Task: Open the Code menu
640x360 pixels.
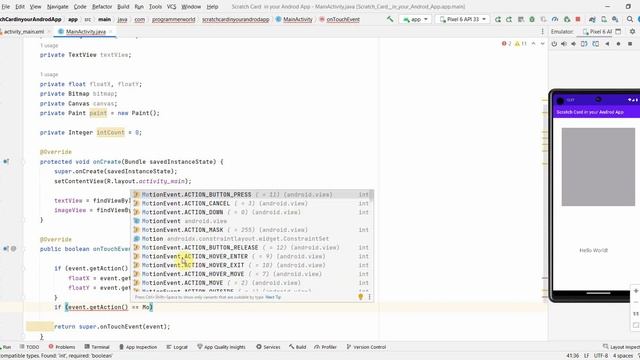Action: [x=80, y=7]
